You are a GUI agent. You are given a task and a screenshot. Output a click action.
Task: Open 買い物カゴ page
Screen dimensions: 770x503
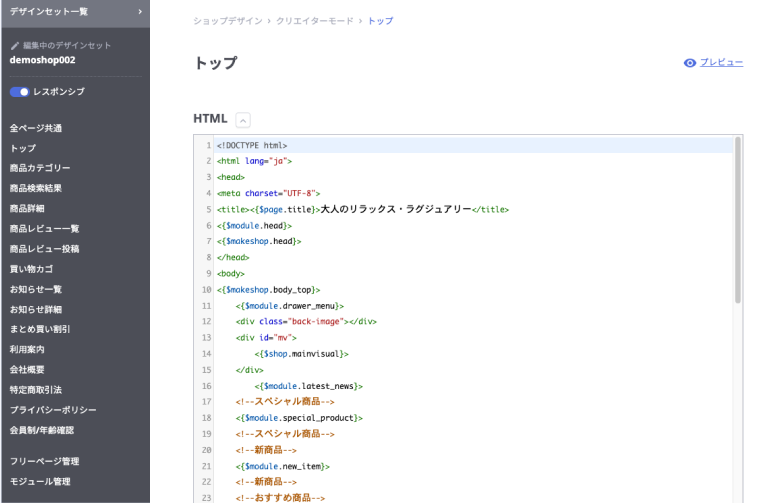click(x=31, y=269)
